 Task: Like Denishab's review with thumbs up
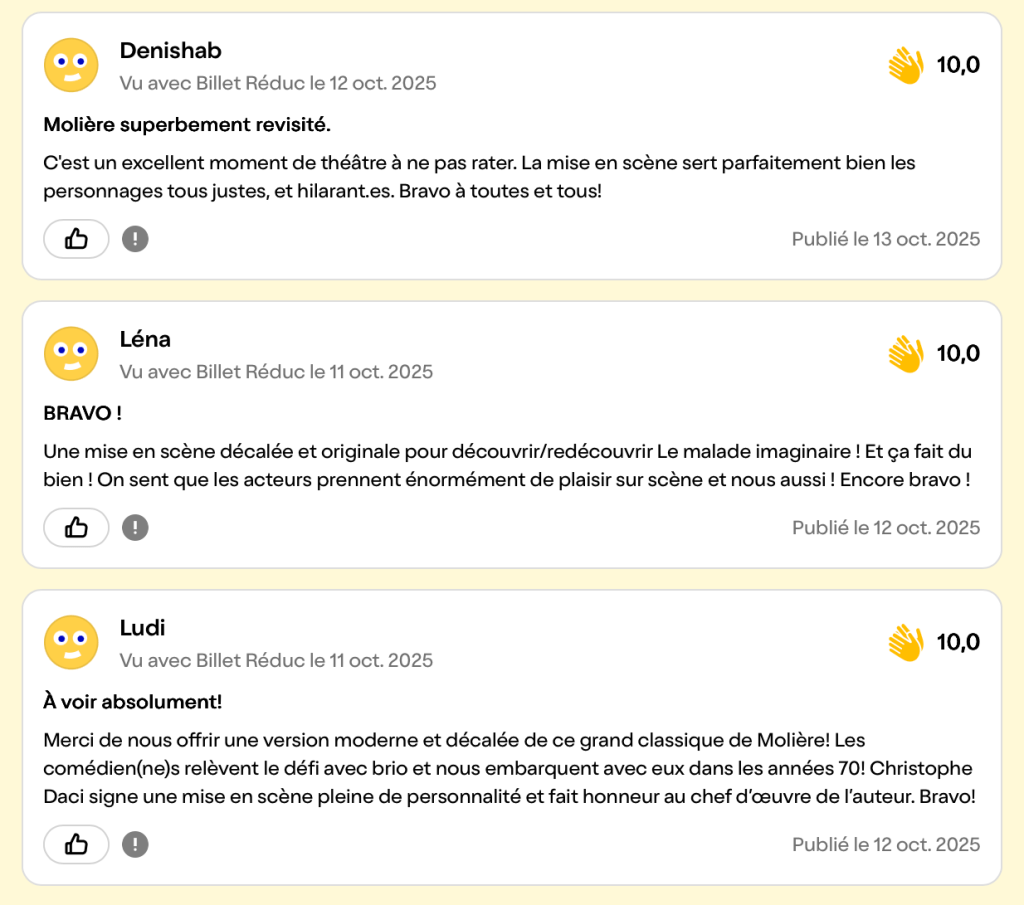point(76,239)
